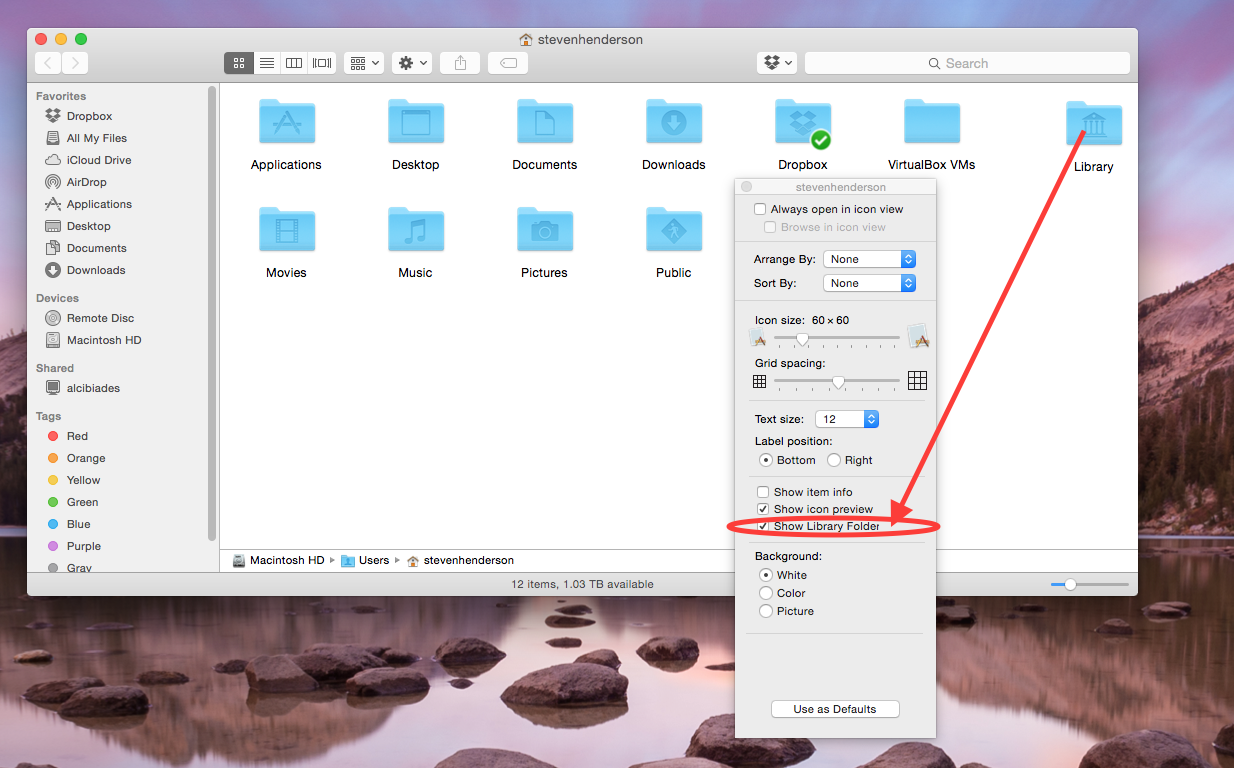Check the Show item info box
Screen dimensions: 1234x768
coord(763,492)
